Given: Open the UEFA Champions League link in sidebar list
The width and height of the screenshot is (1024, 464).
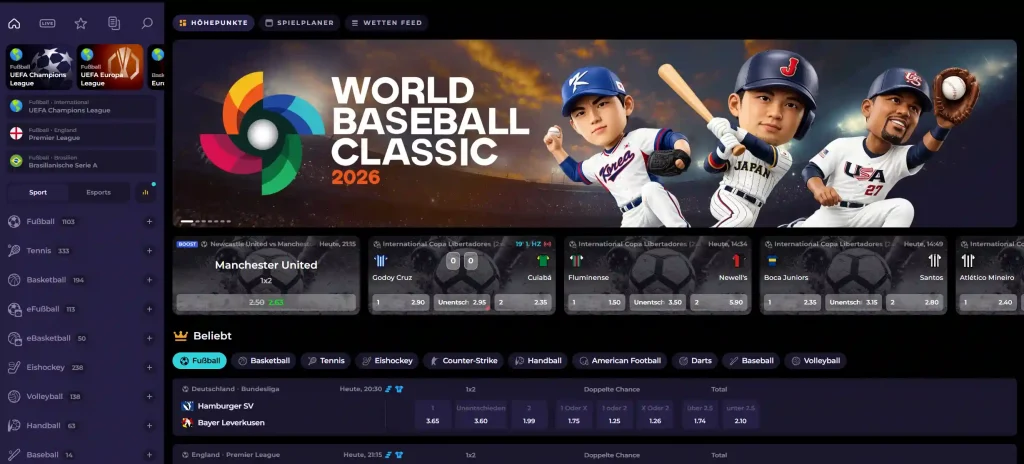Looking at the screenshot, I should click(x=82, y=106).
